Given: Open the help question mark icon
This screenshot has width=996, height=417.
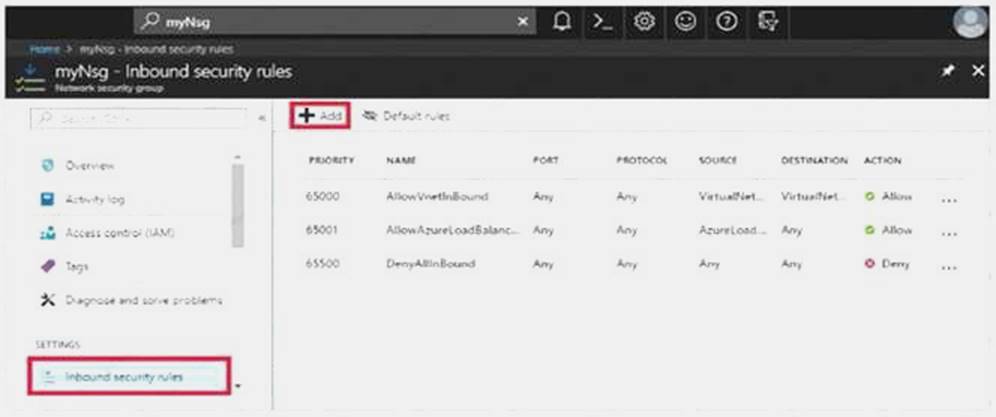Looking at the screenshot, I should coord(727,22).
